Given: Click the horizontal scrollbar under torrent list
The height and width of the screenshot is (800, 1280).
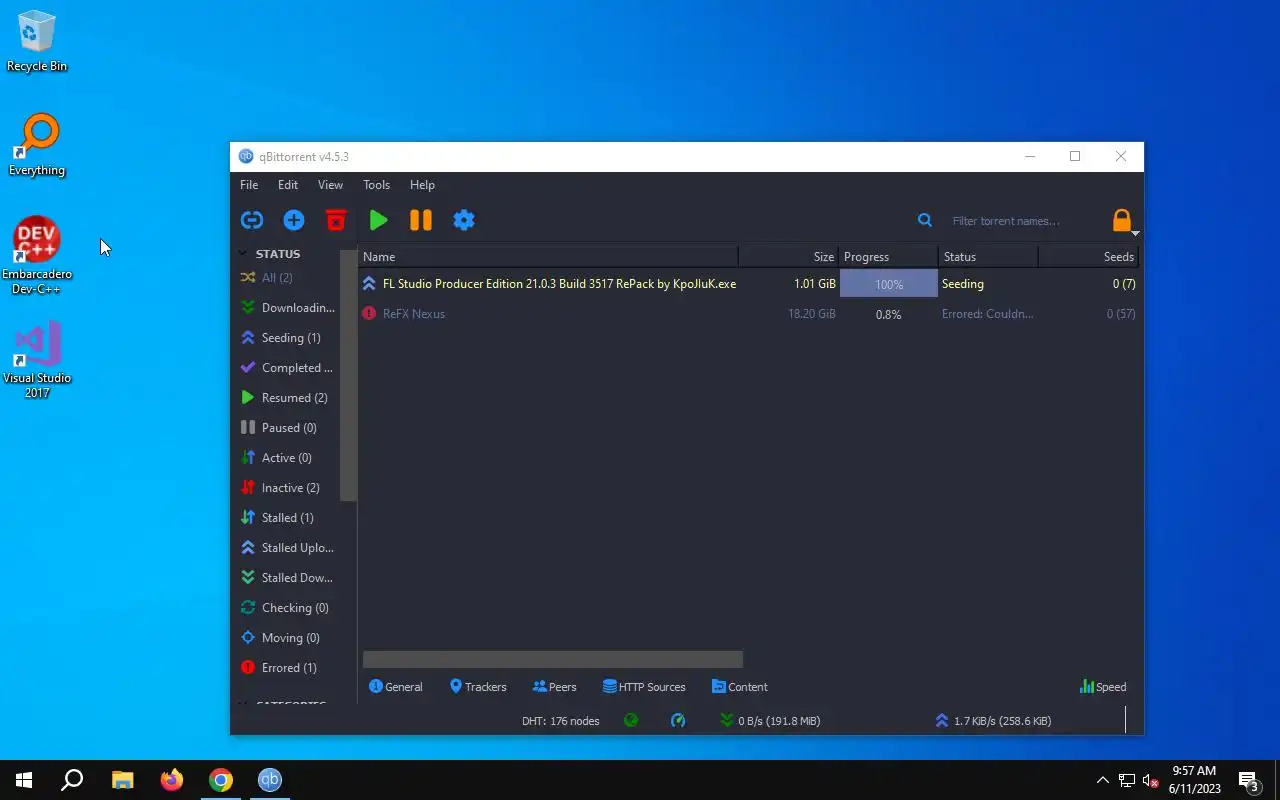Looking at the screenshot, I should [x=553, y=659].
